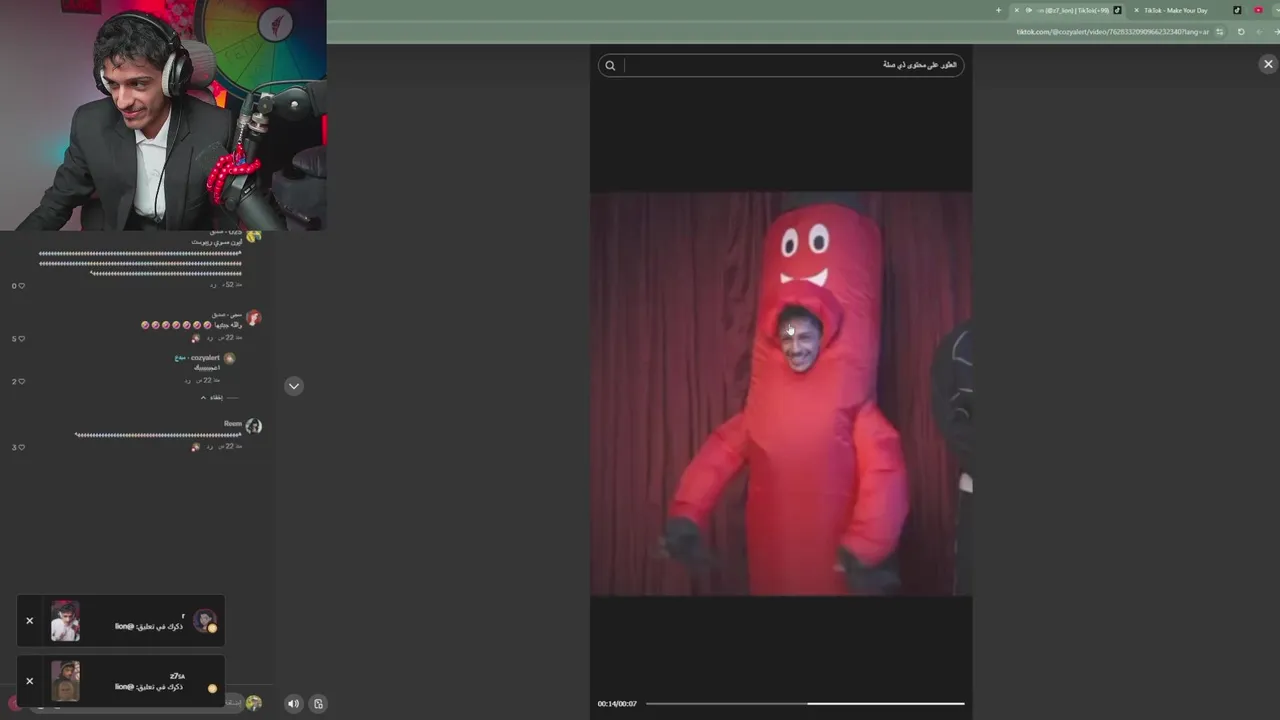Open the site settings icon in the address bar

click(1220, 32)
